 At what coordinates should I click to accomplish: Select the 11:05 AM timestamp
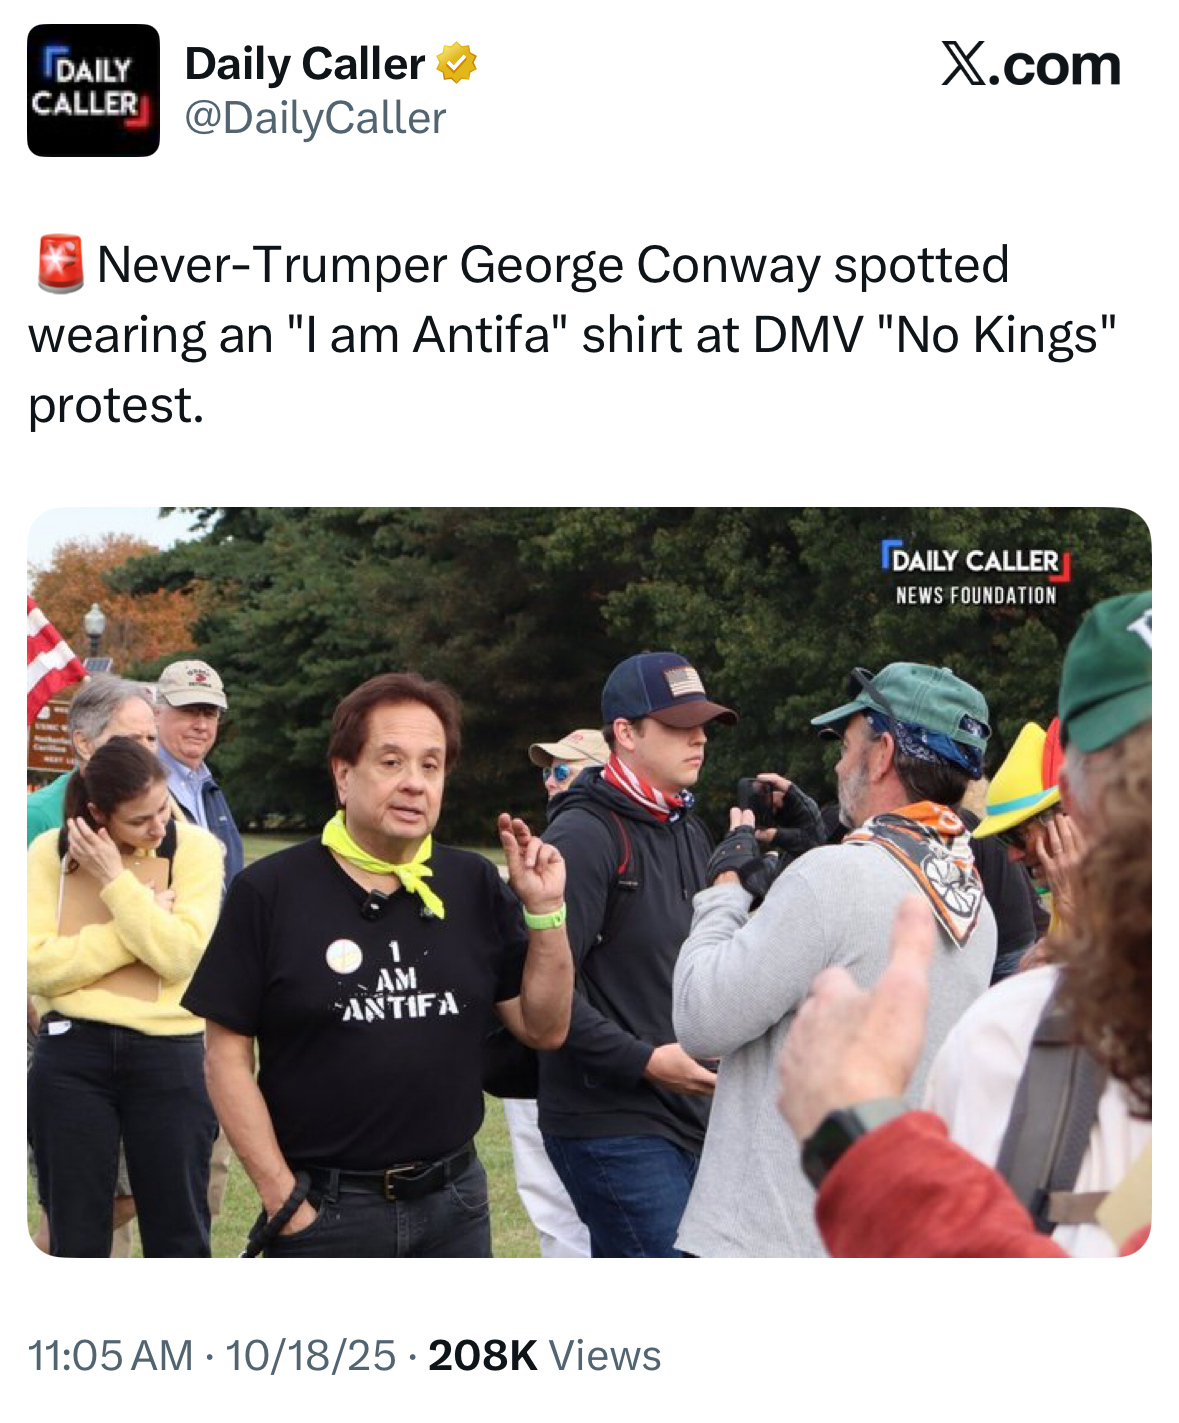(111, 1356)
